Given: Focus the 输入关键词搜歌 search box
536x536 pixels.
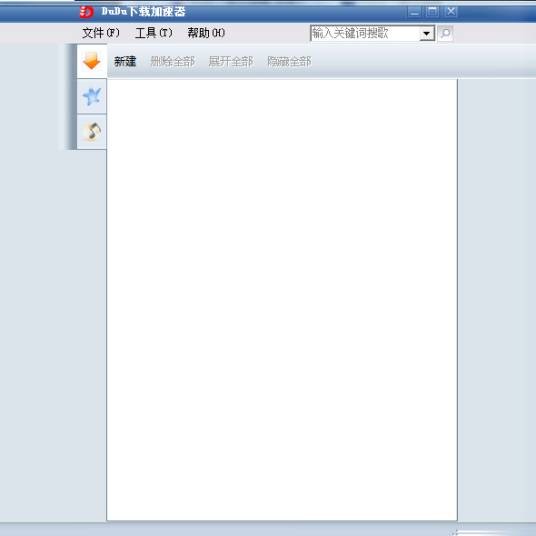Looking at the screenshot, I should [365, 33].
